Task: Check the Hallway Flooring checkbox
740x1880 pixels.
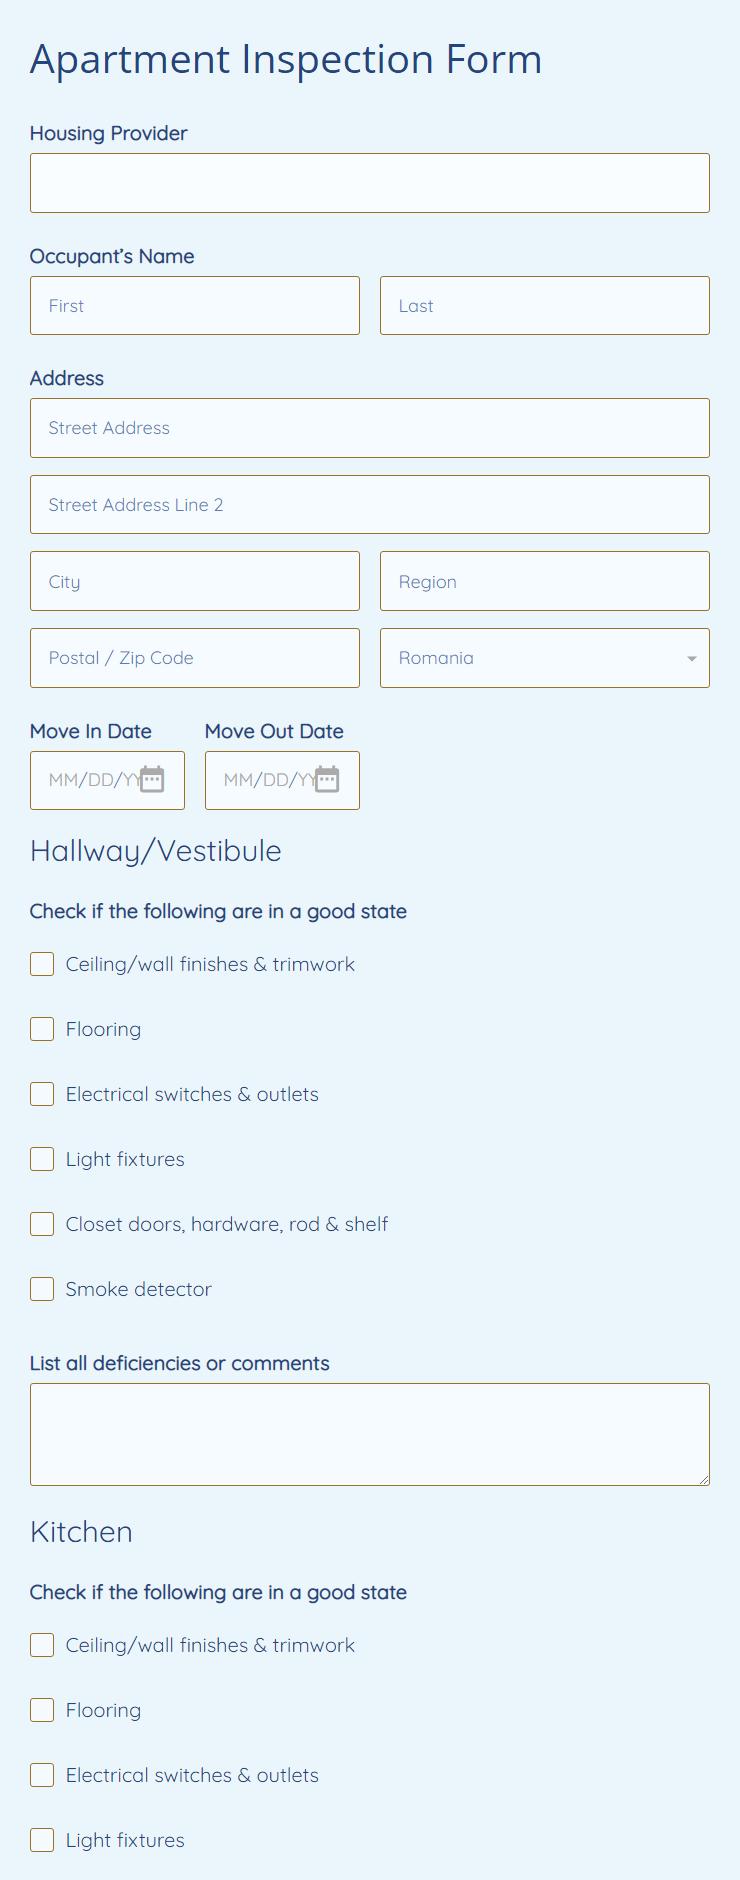Action: pyautogui.click(x=42, y=1029)
